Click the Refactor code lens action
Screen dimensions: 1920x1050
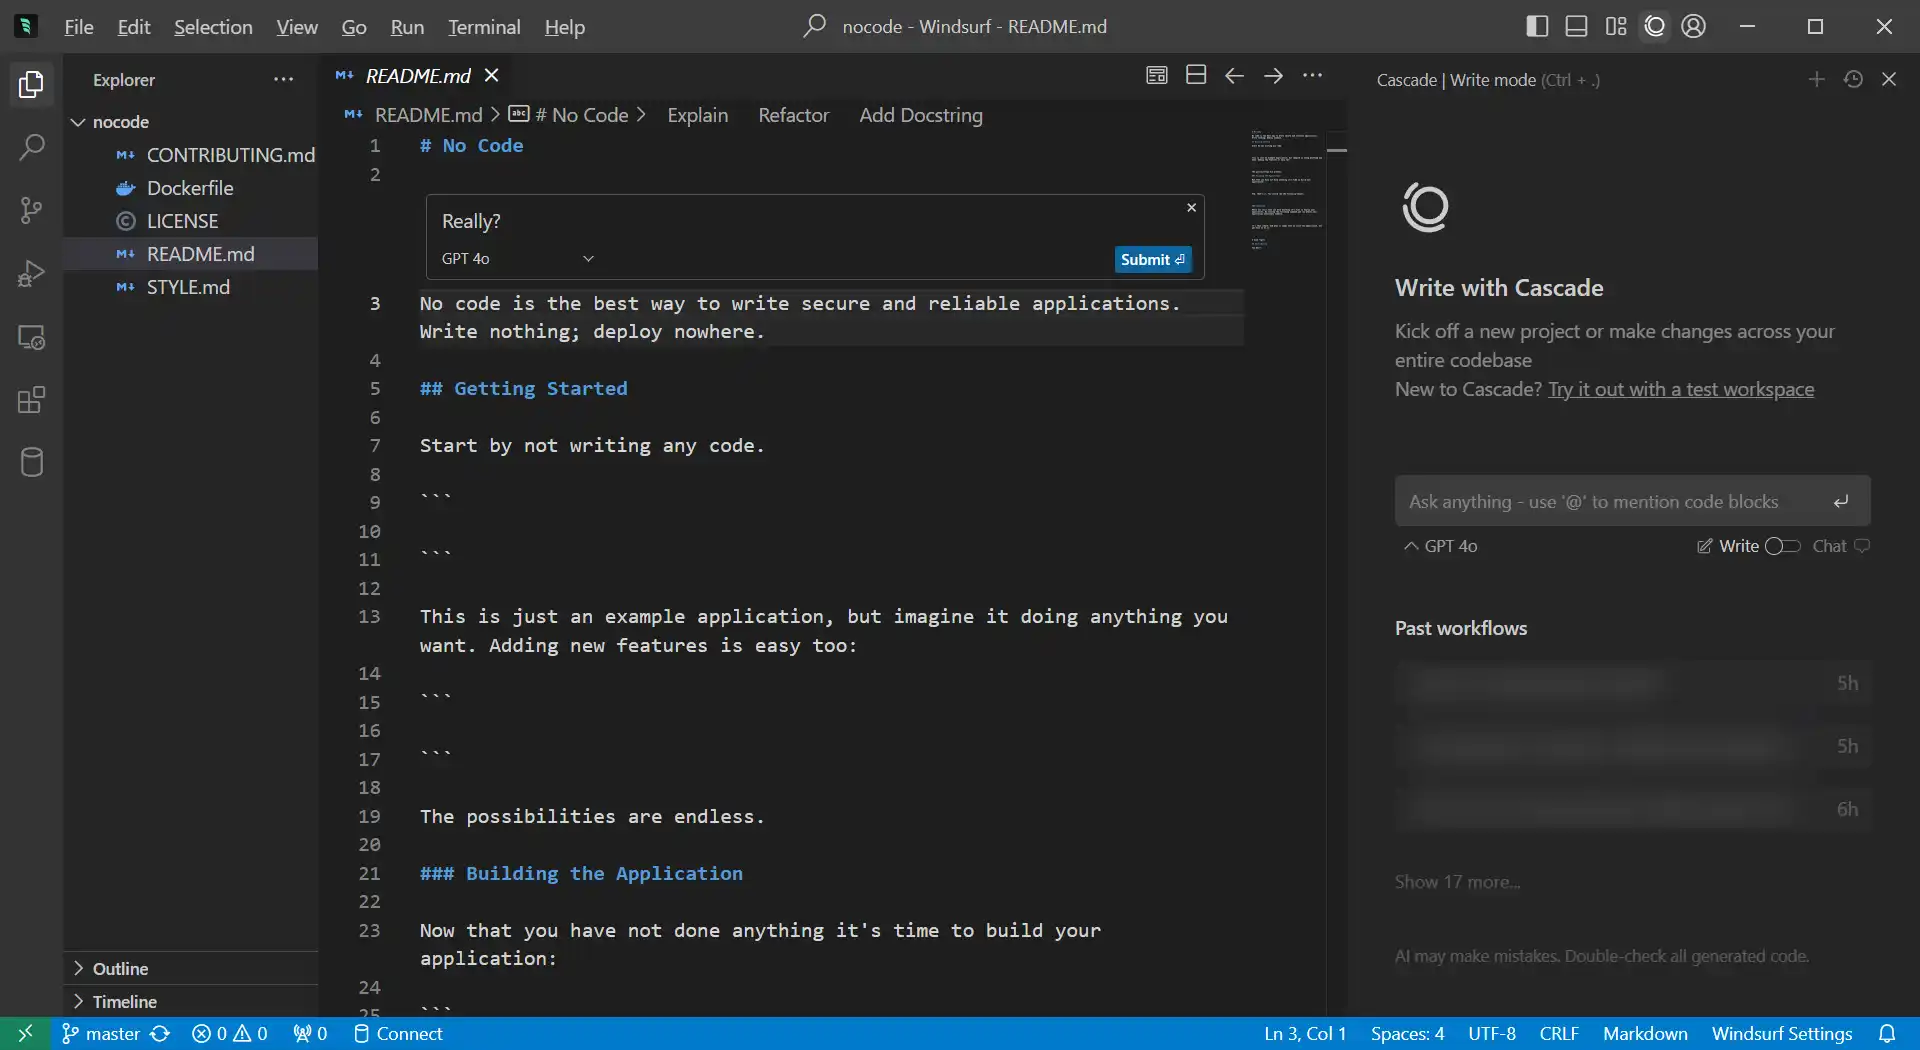pos(793,115)
